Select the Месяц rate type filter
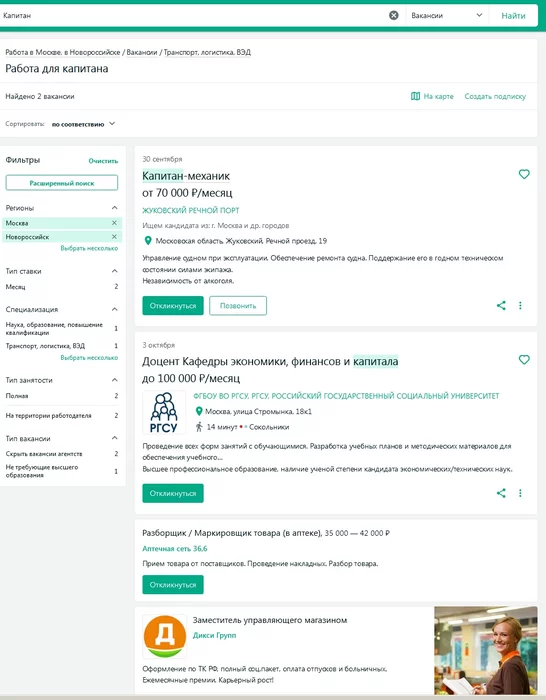The height and width of the screenshot is (700, 546). pyautogui.click(x=62, y=287)
